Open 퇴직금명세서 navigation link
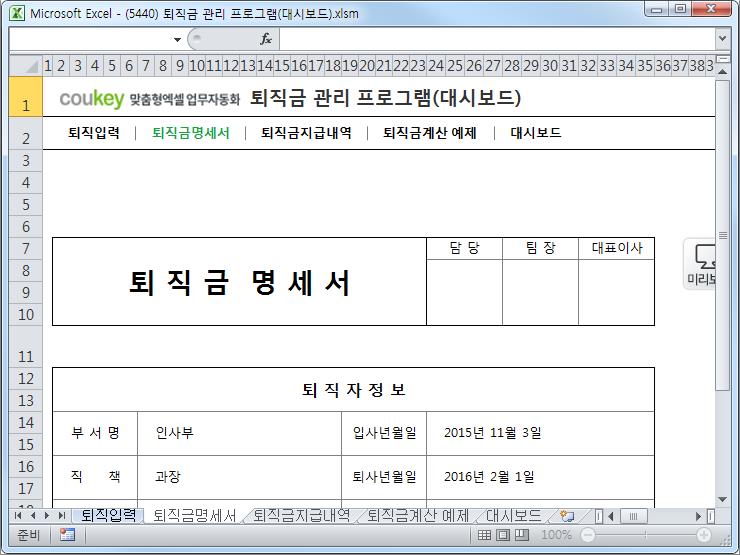 [191, 133]
